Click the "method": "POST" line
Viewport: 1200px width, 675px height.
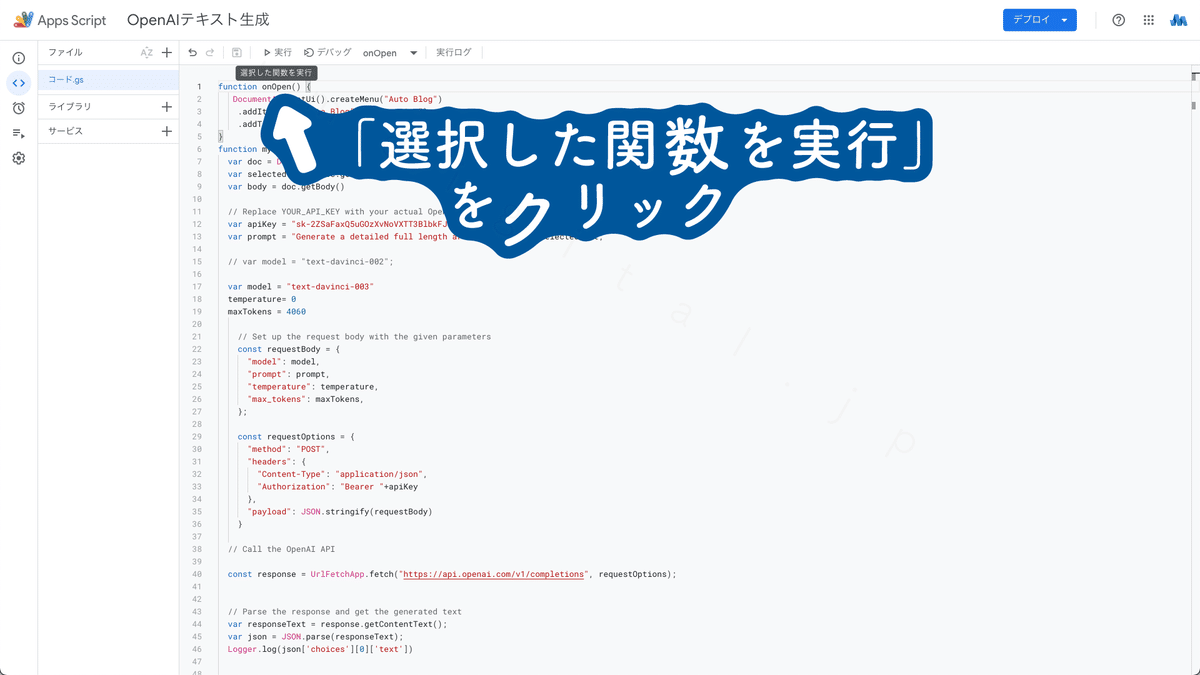[288, 449]
